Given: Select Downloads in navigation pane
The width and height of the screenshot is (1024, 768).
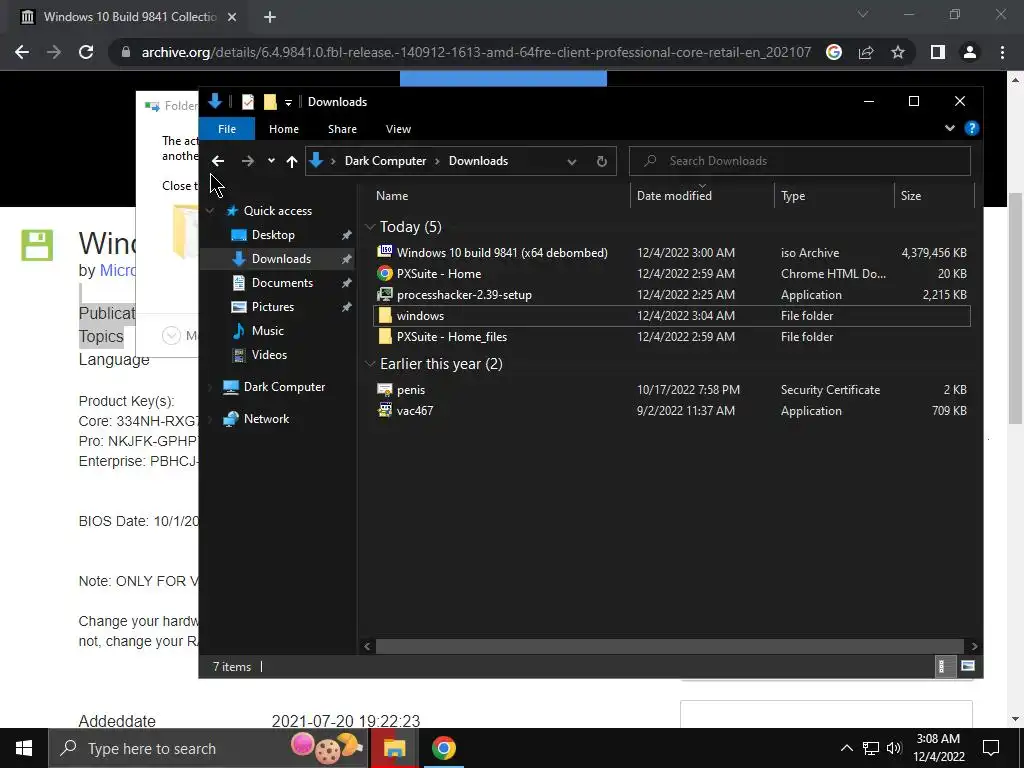Looking at the screenshot, I should pyautogui.click(x=281, y=259).
